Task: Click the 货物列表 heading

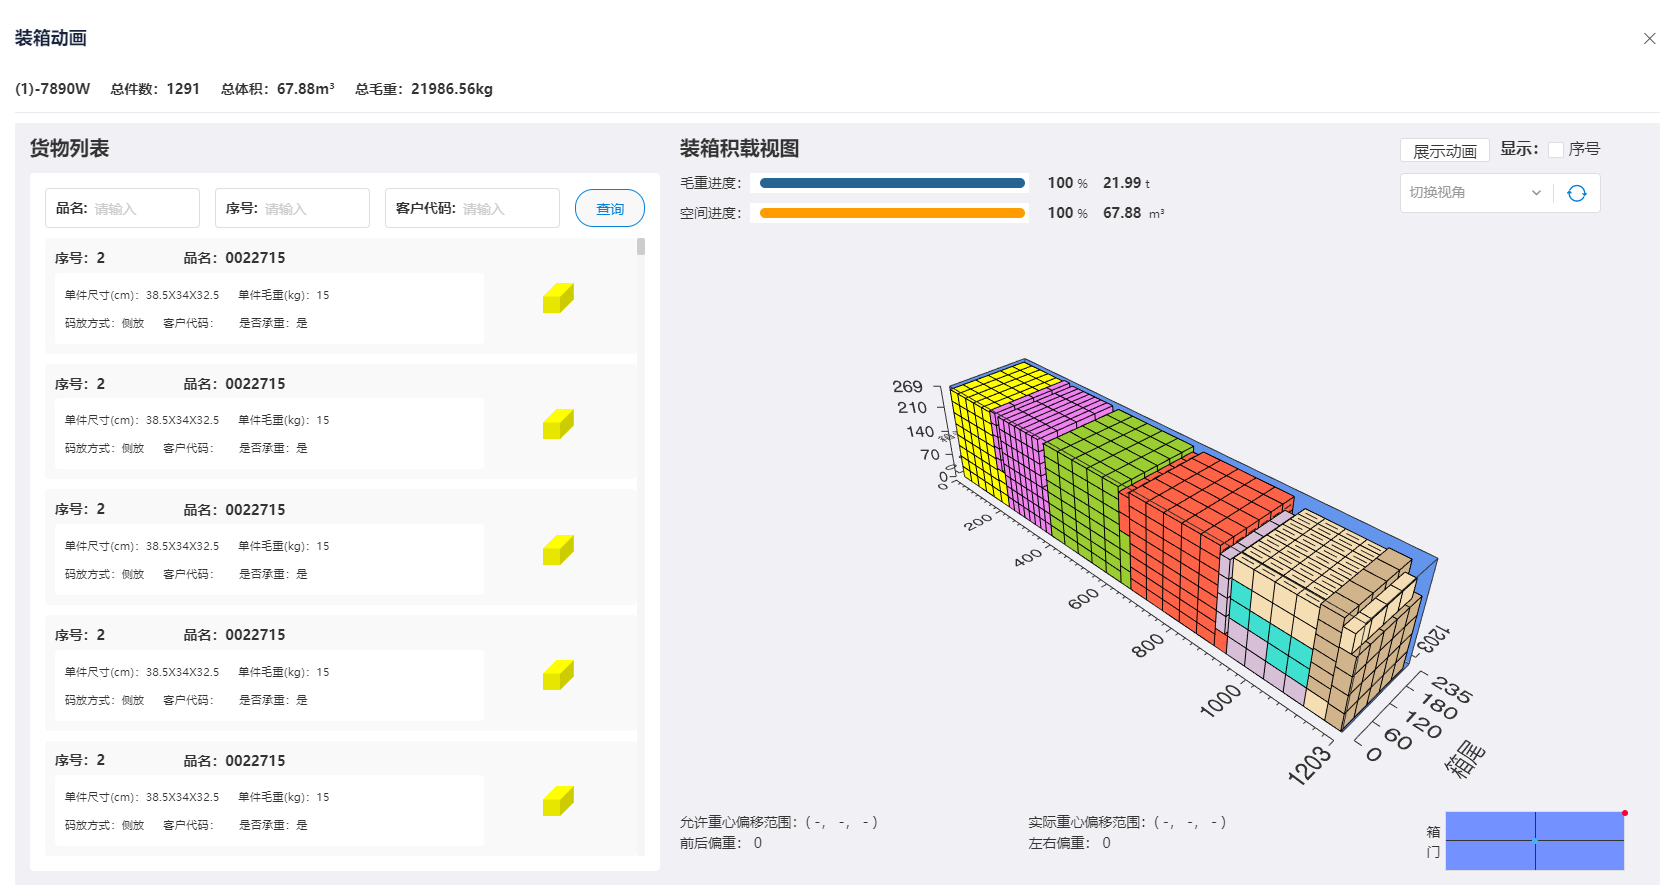Action: [69, 148]
